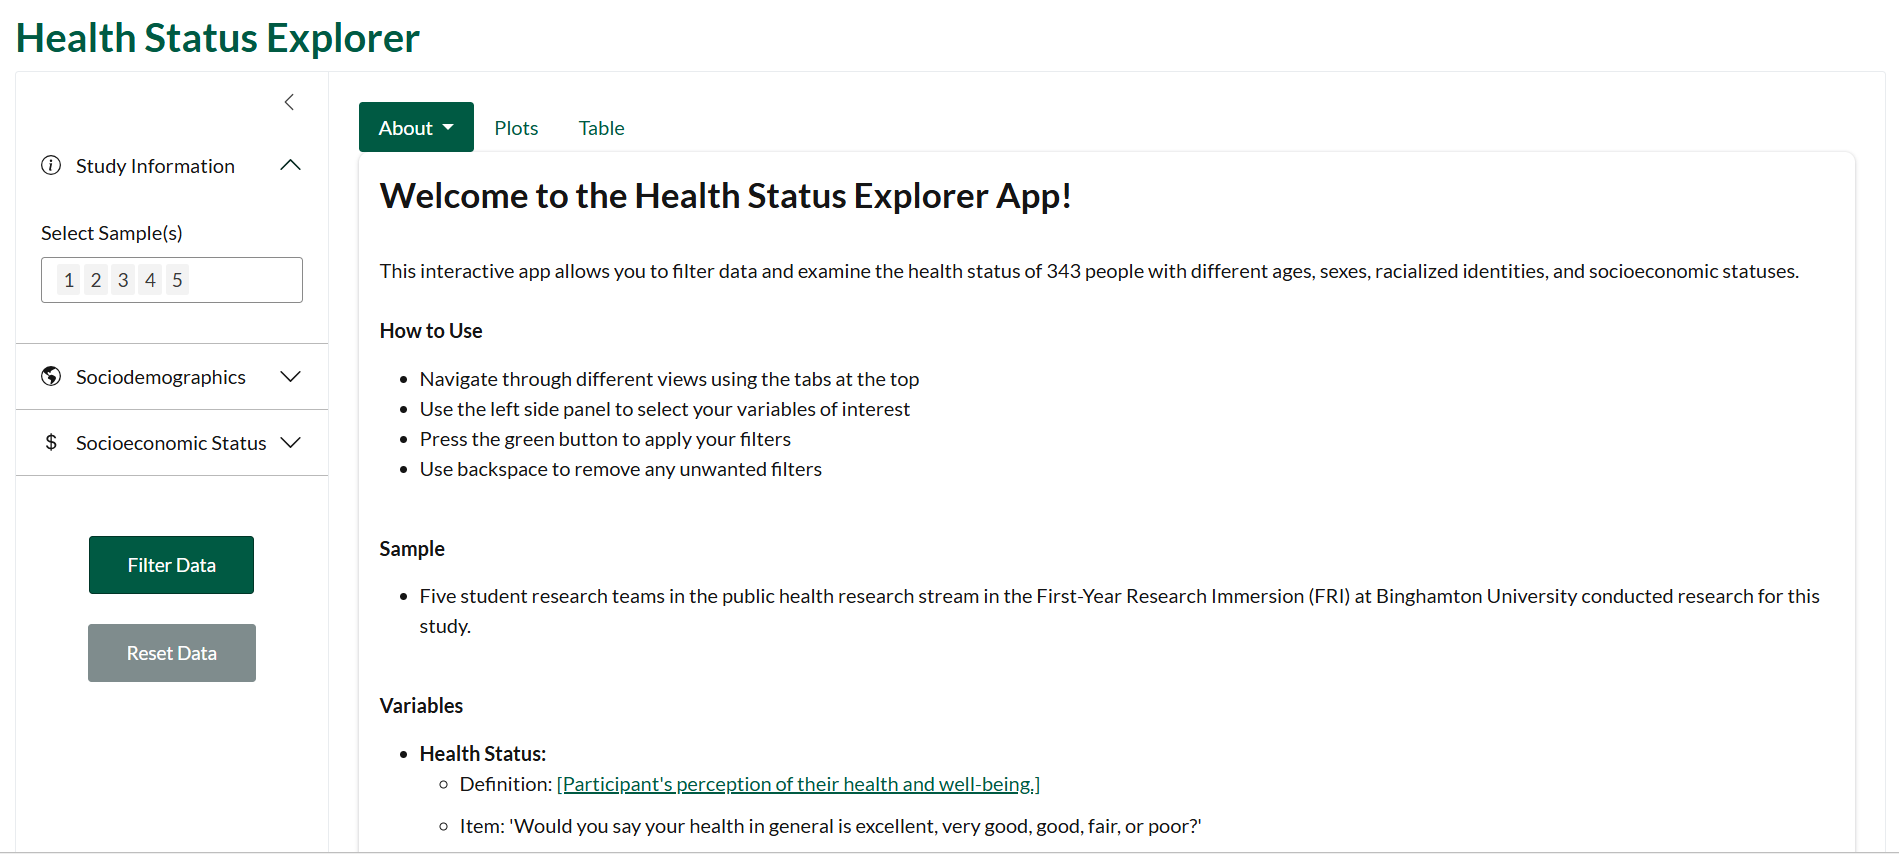Click the 'Health Status:' bullet label
Image resolution: width=1899 pixels, height=854 pixels.
(483, 754)
